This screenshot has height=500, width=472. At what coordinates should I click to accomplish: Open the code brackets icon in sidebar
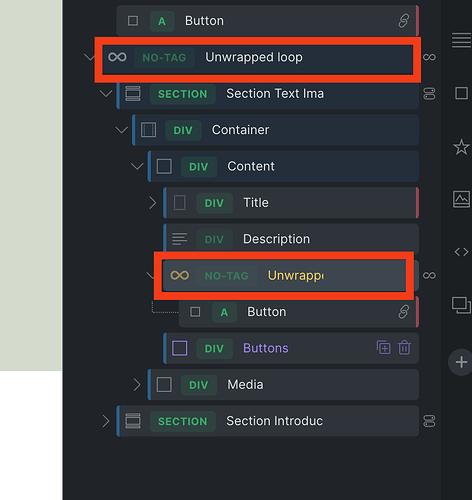pyautogui.click(x=461, y=252)
